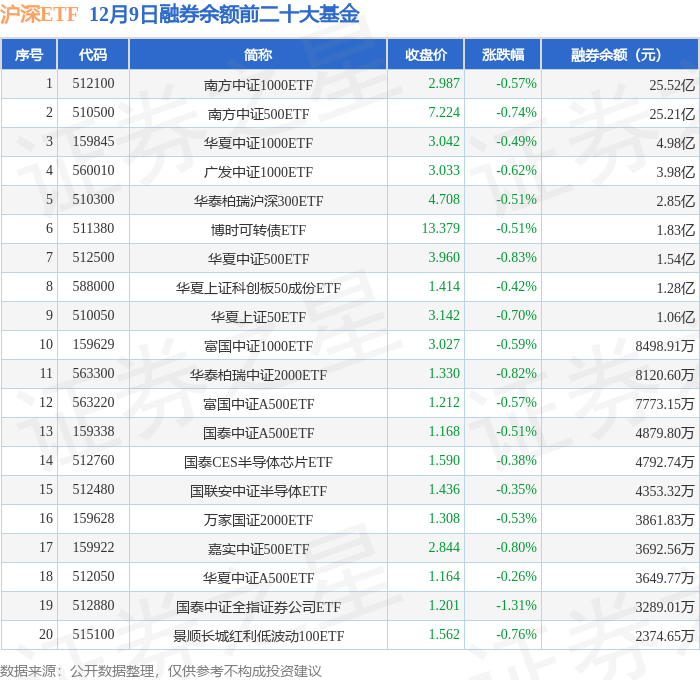Click the 8498.91万 balance value
Viewport: 700px width, 680px height.
(x=665, y=346)
